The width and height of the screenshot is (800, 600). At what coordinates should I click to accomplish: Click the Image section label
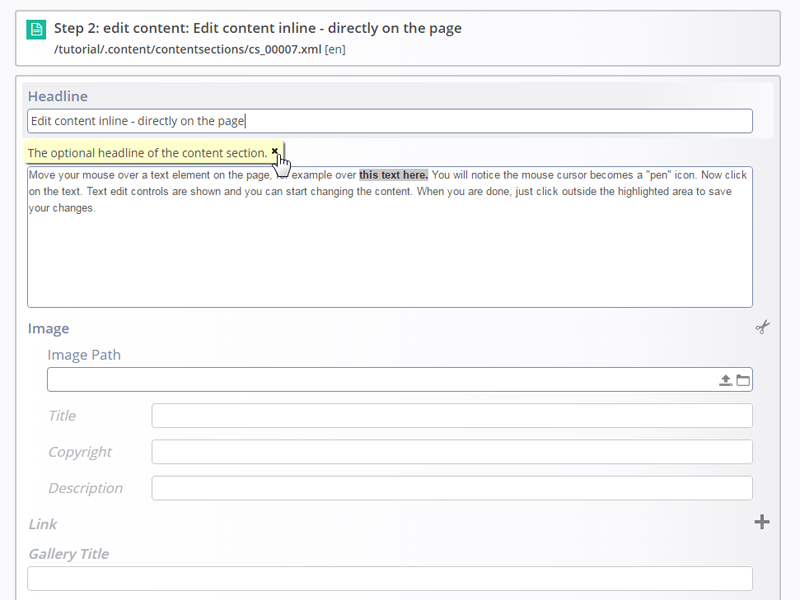pyautogui.click(x=48, y=329)
